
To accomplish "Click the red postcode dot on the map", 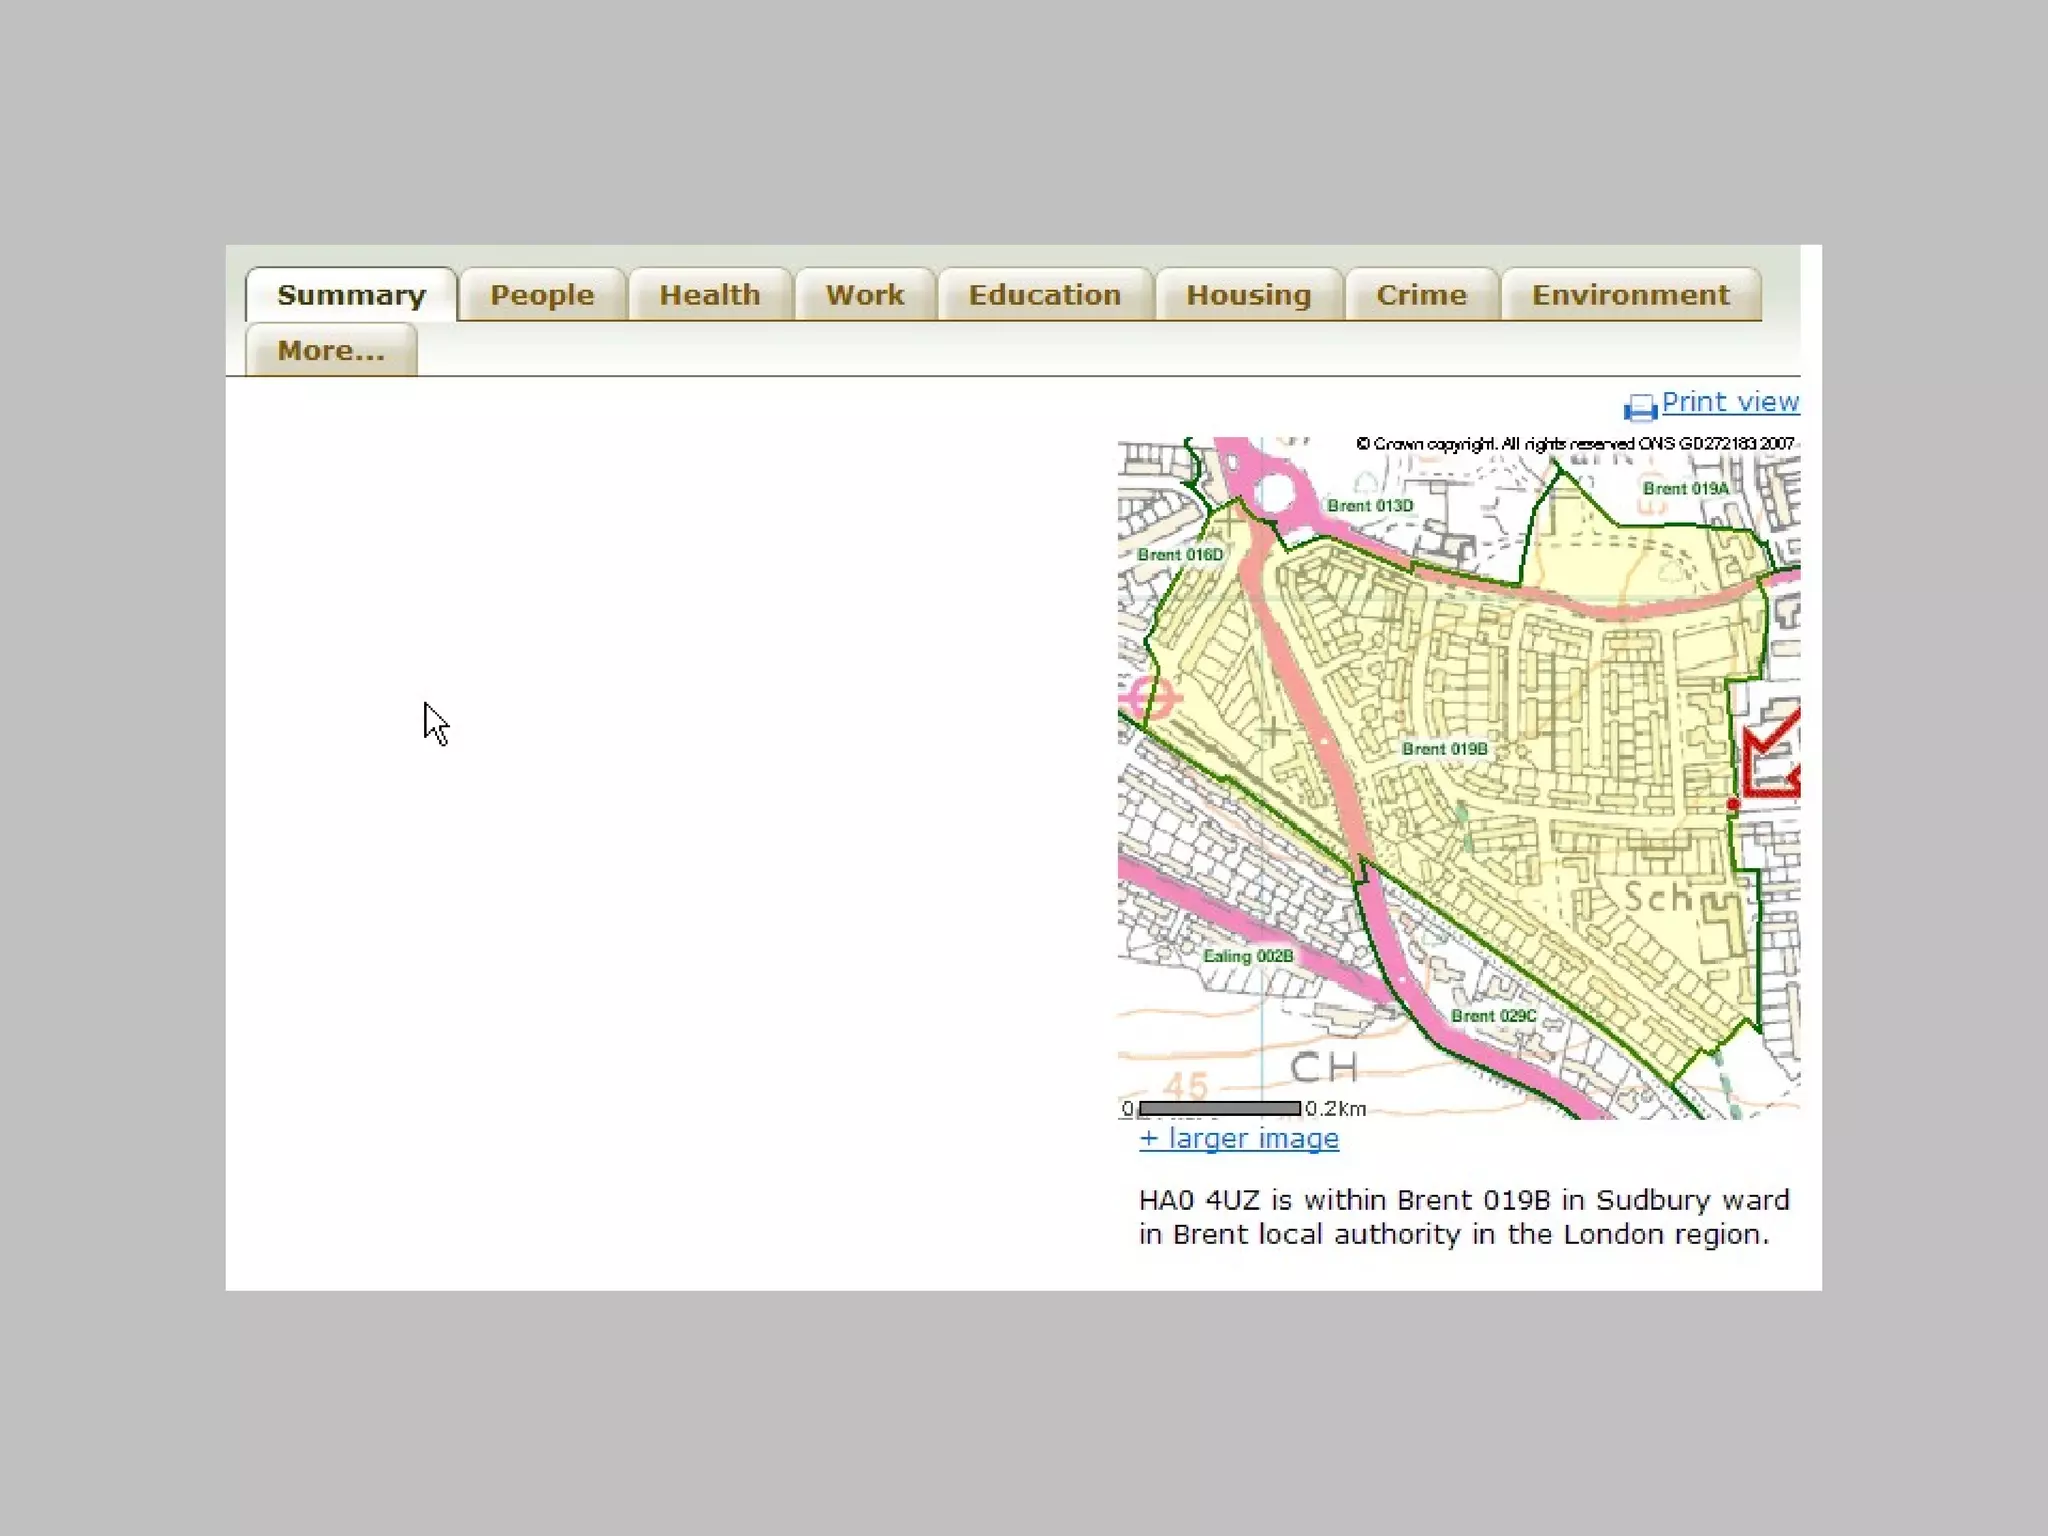I will (1733, 804).
